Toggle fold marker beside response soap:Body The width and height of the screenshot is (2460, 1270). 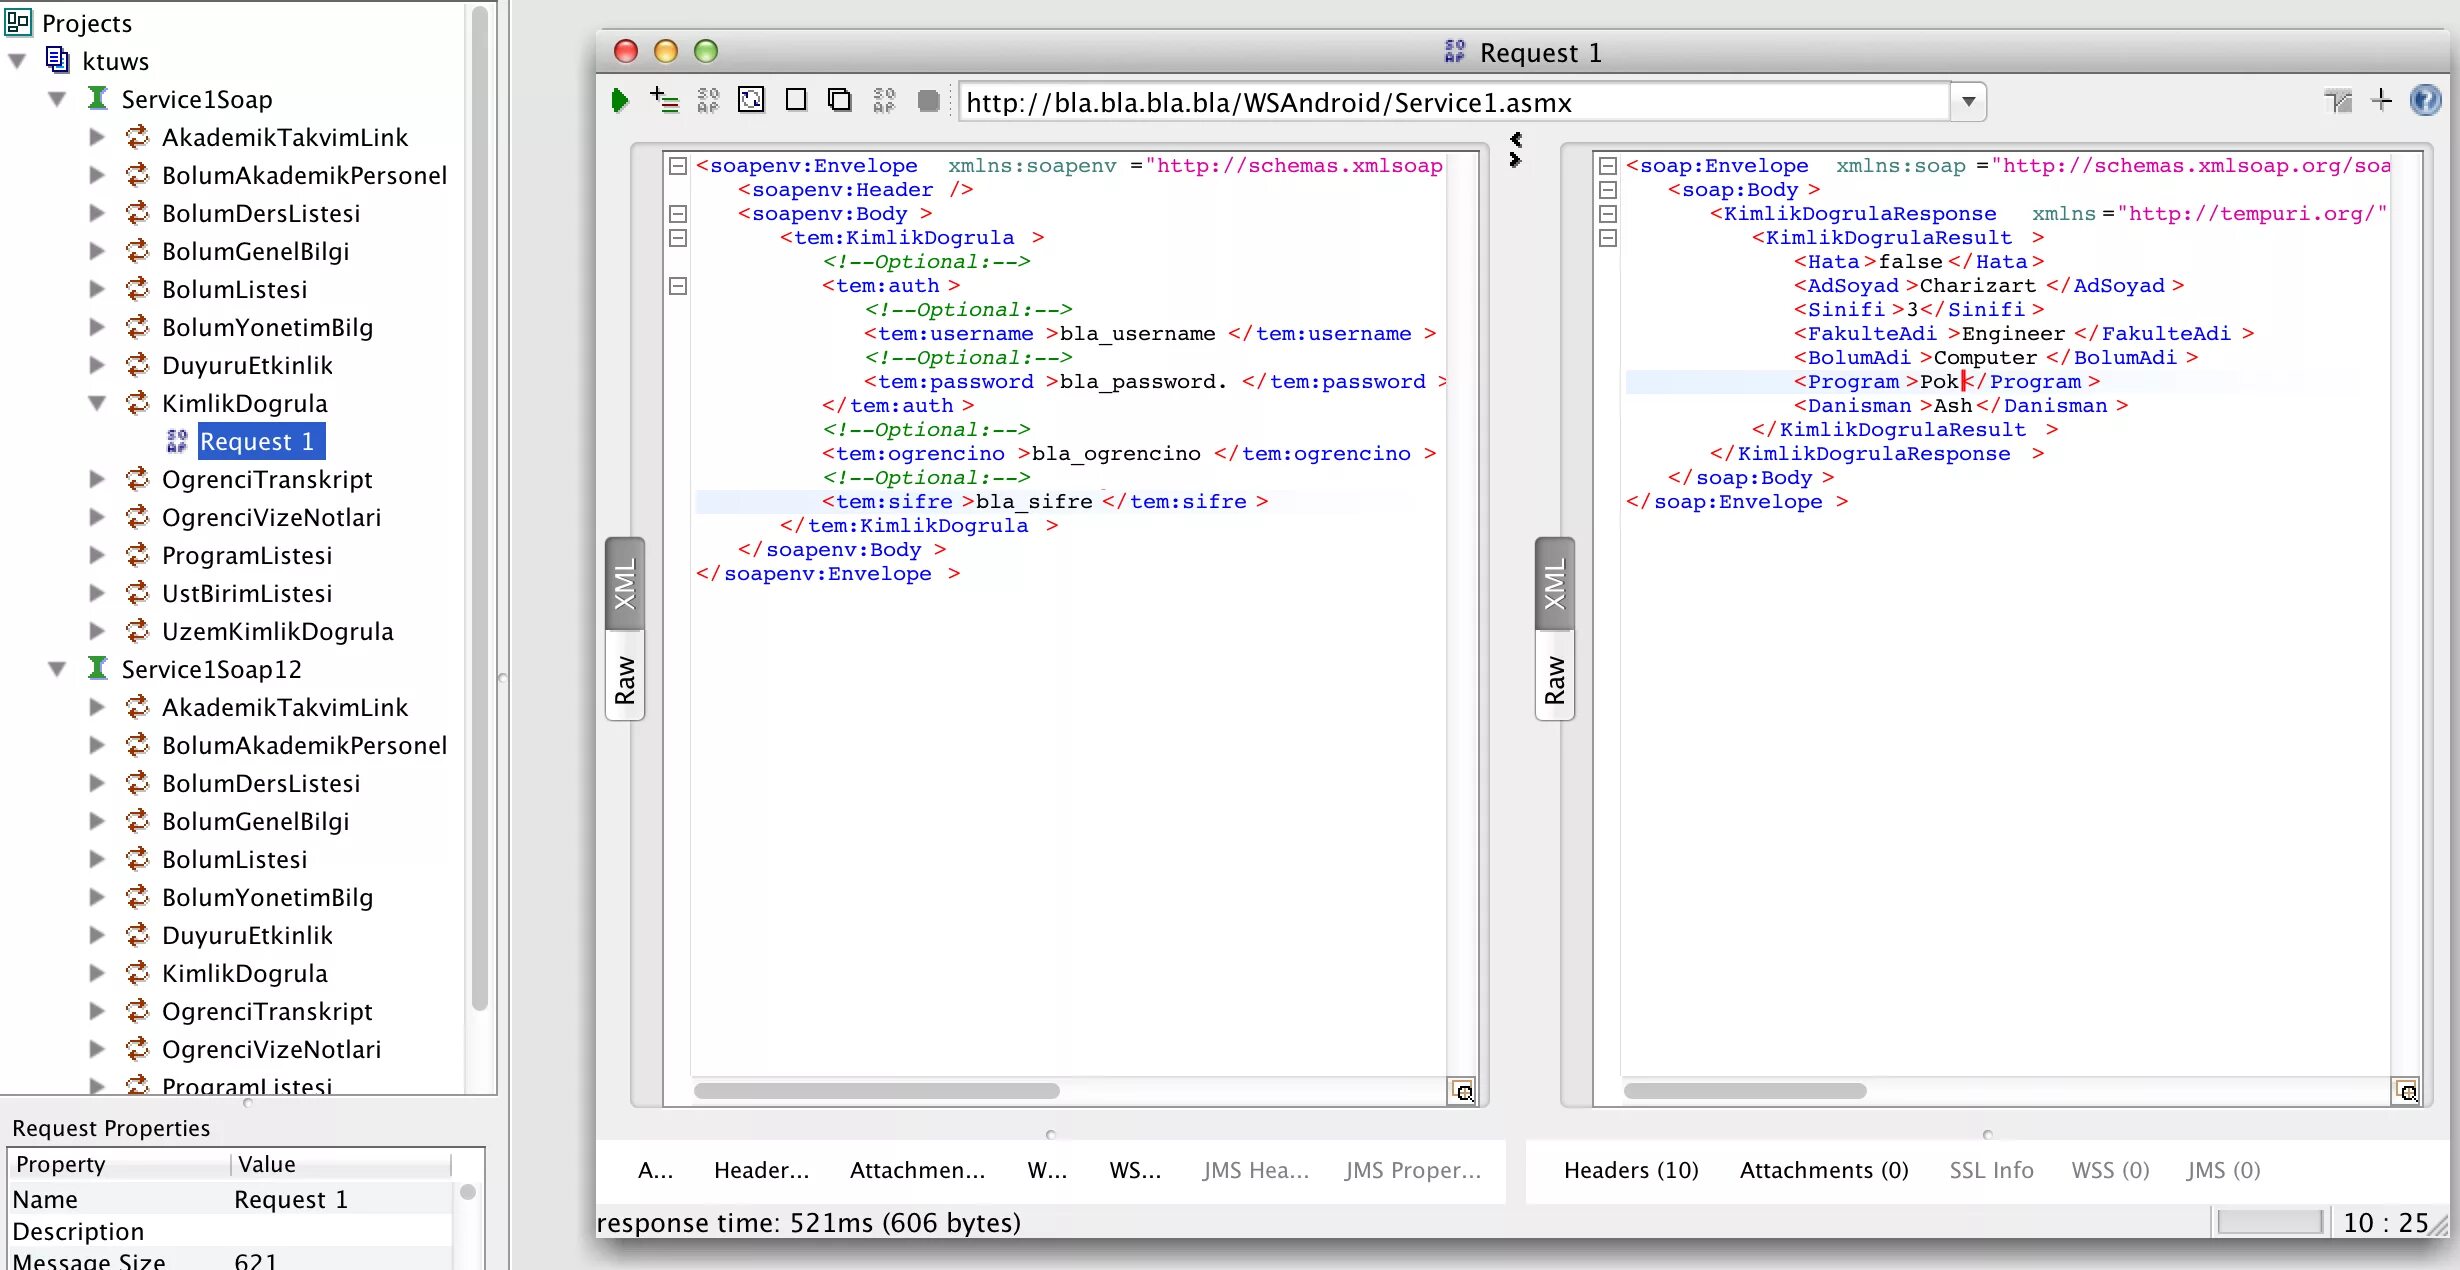1608,190
